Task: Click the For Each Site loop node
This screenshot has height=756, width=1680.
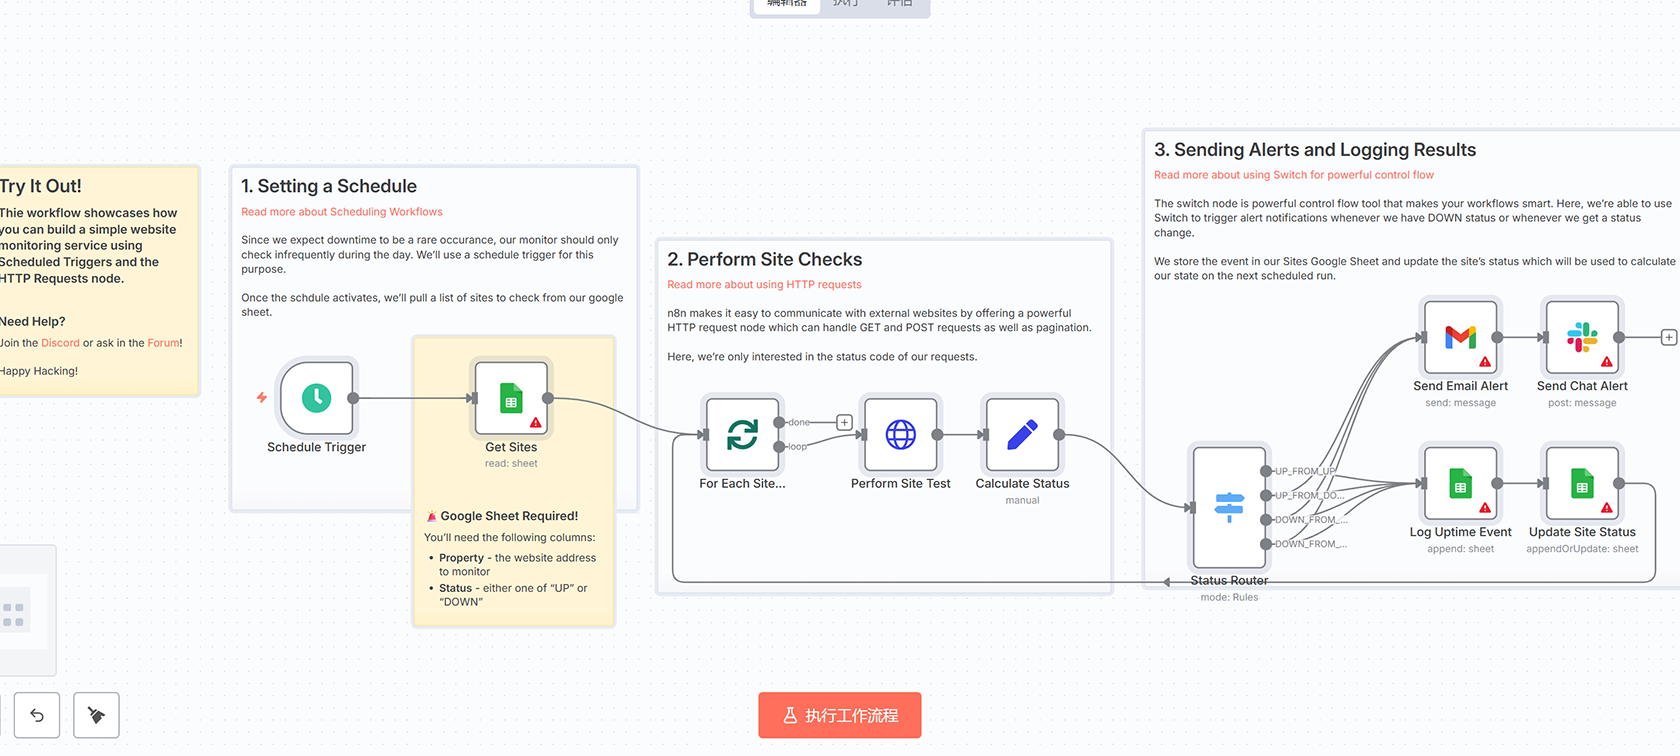Action: [742, 434]
